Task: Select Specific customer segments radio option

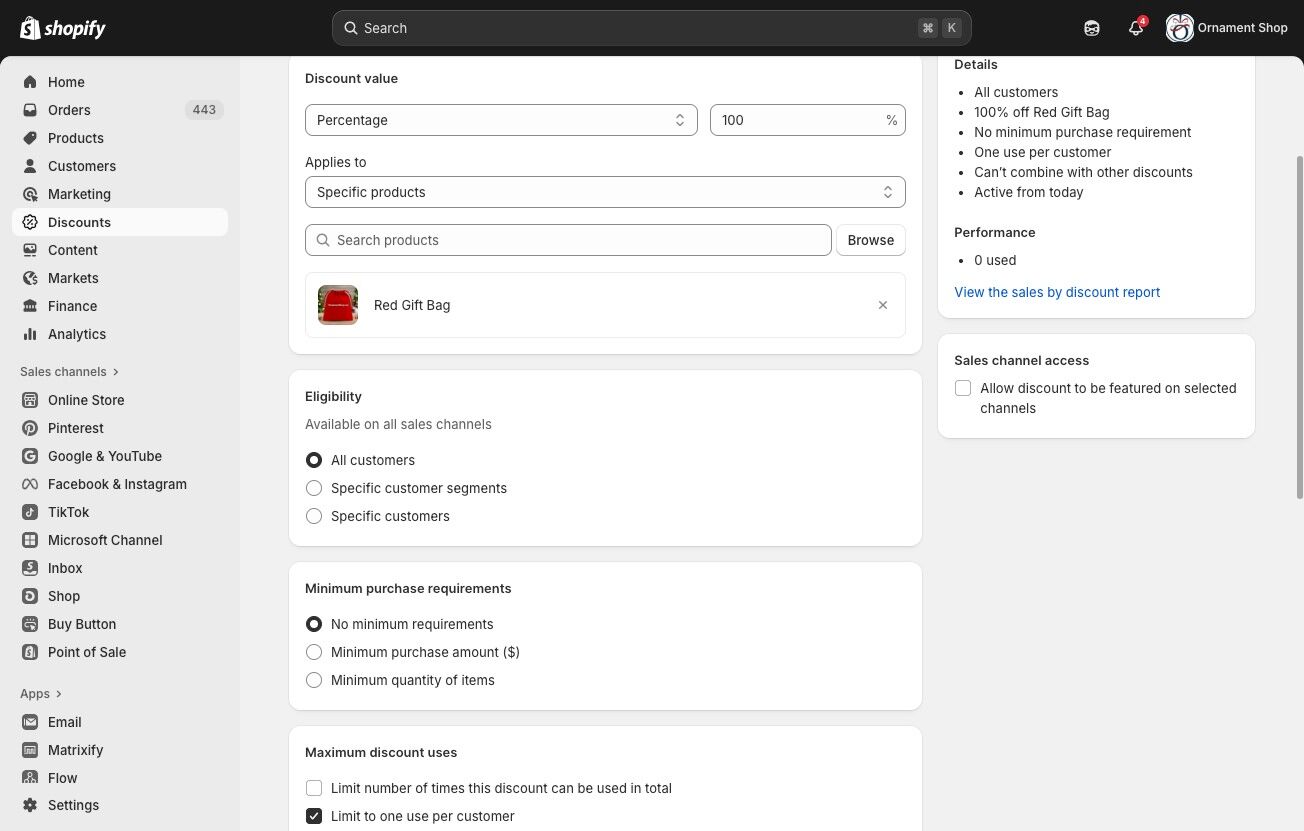Action: 314,488
